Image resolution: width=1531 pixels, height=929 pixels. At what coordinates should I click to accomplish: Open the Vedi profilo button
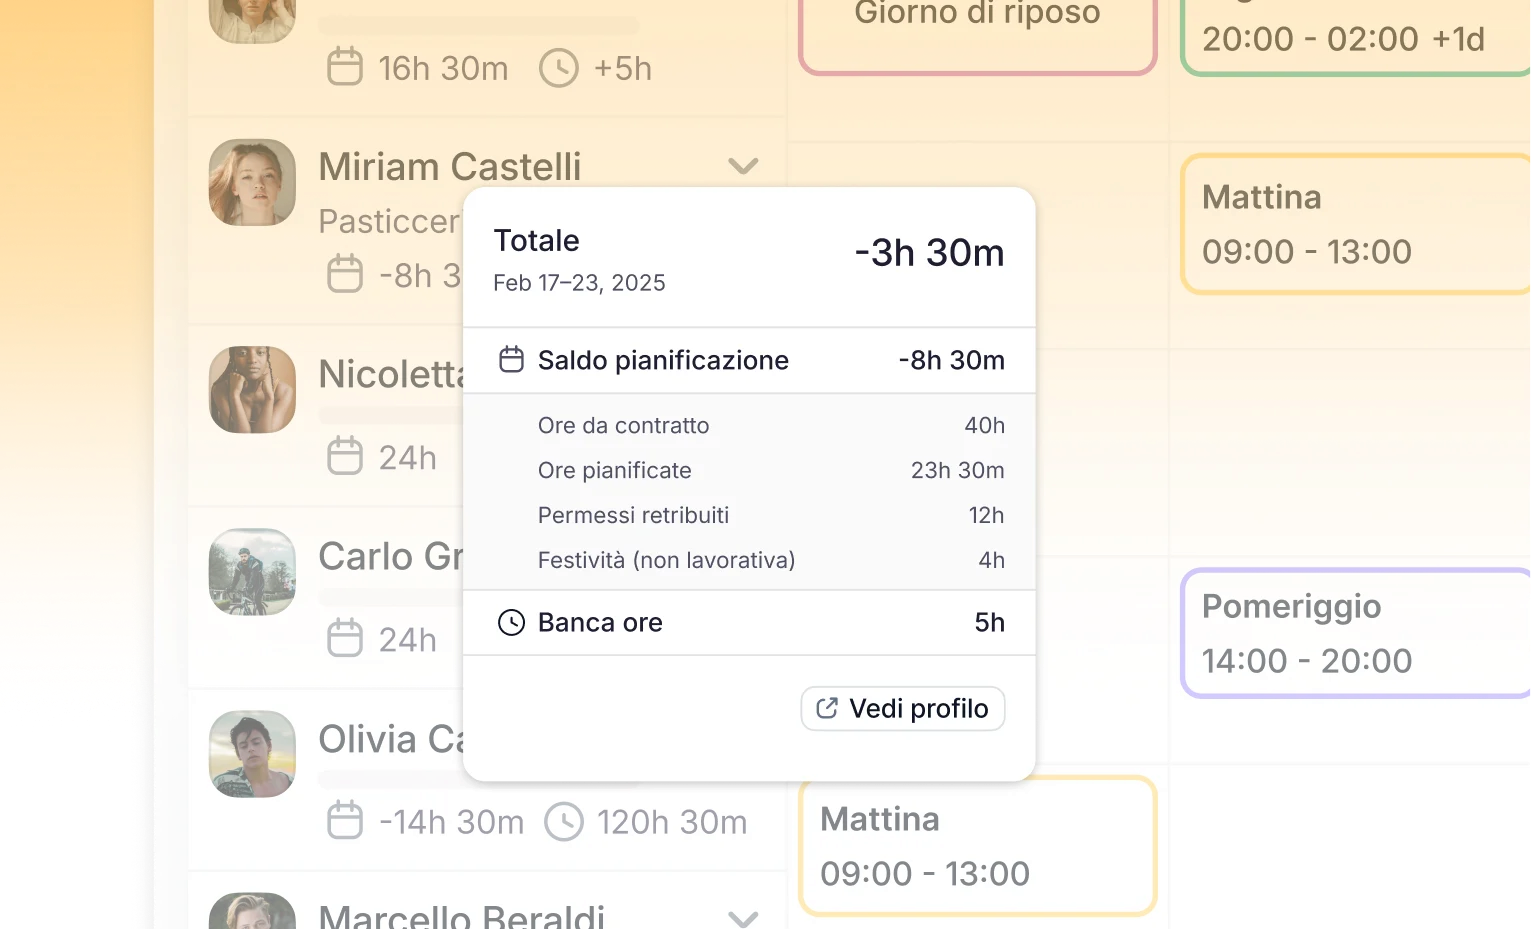tap(902, 709)
